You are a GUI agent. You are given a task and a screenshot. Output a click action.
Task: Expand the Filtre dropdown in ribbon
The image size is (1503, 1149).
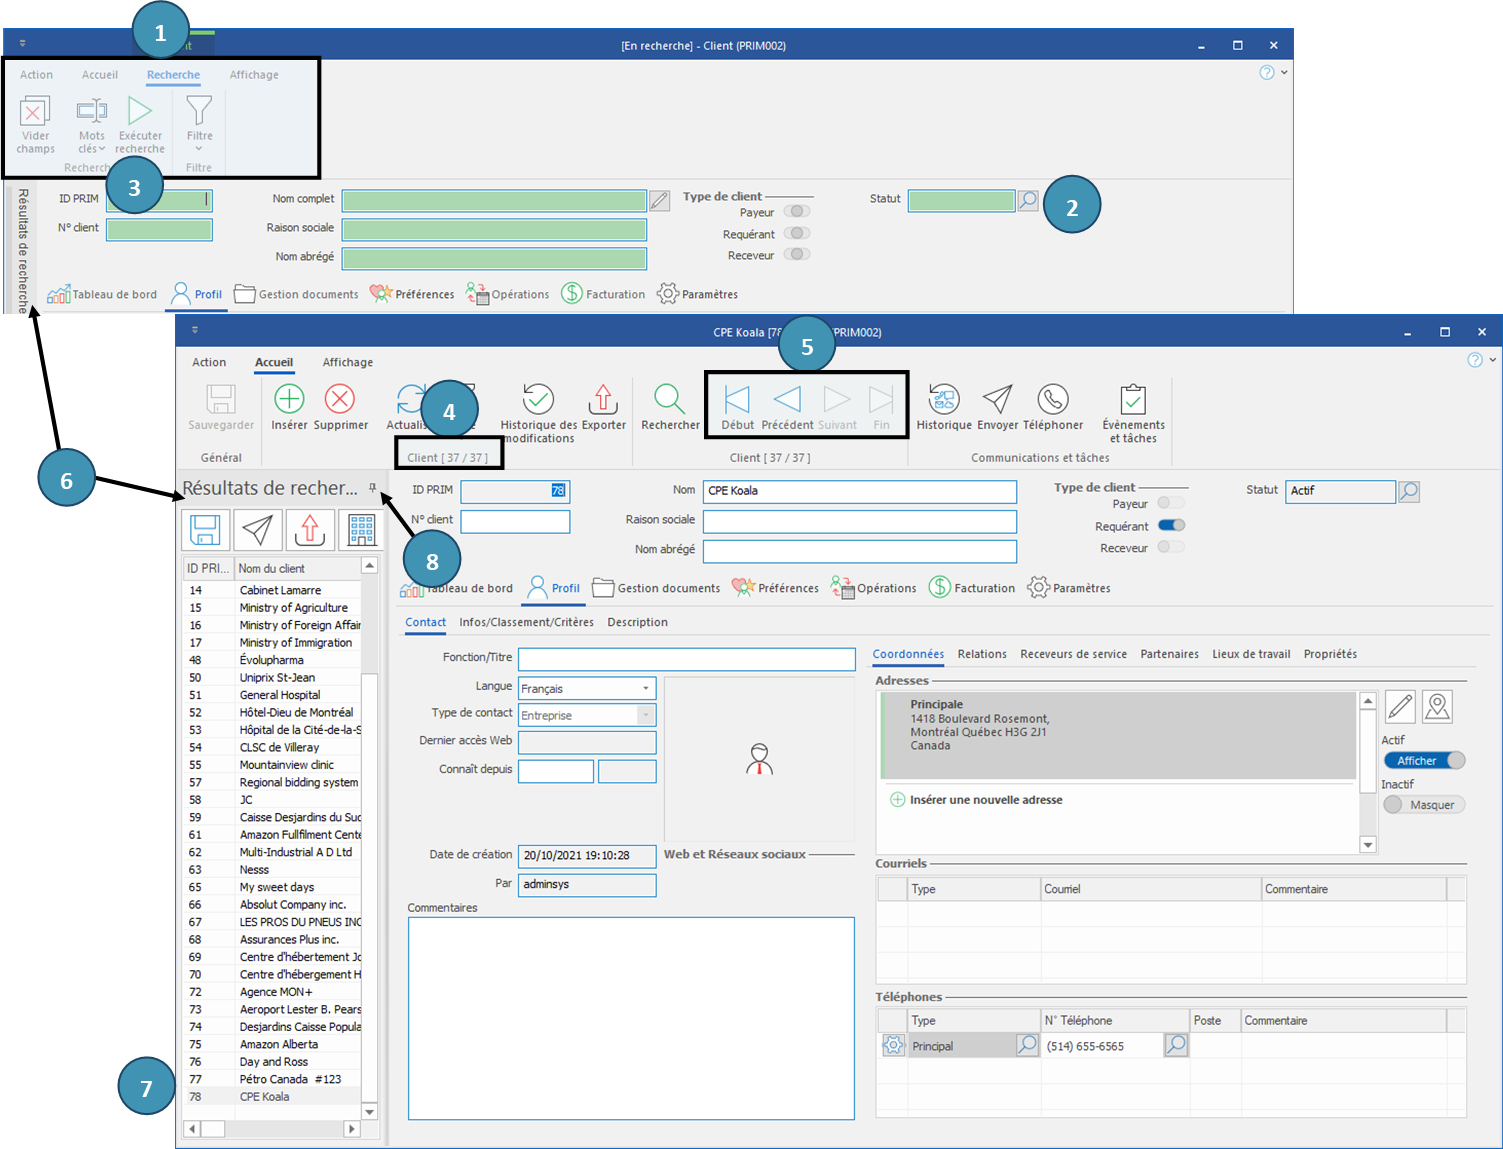199,149
